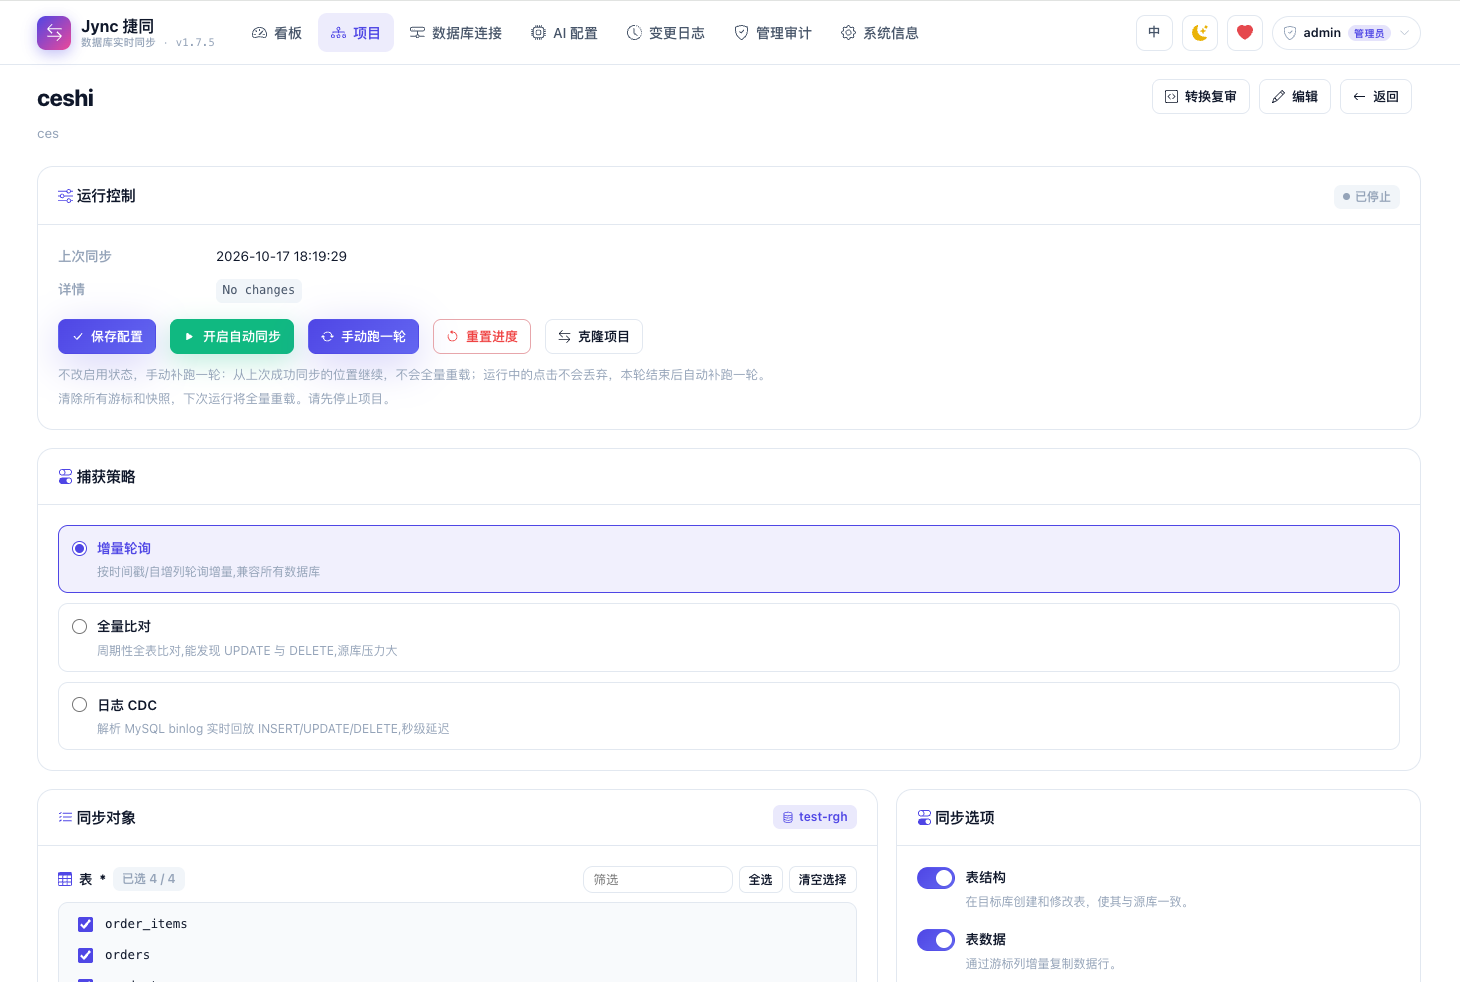Click the admin shield icon
1460x982 pixels.
coord(1290,33)
